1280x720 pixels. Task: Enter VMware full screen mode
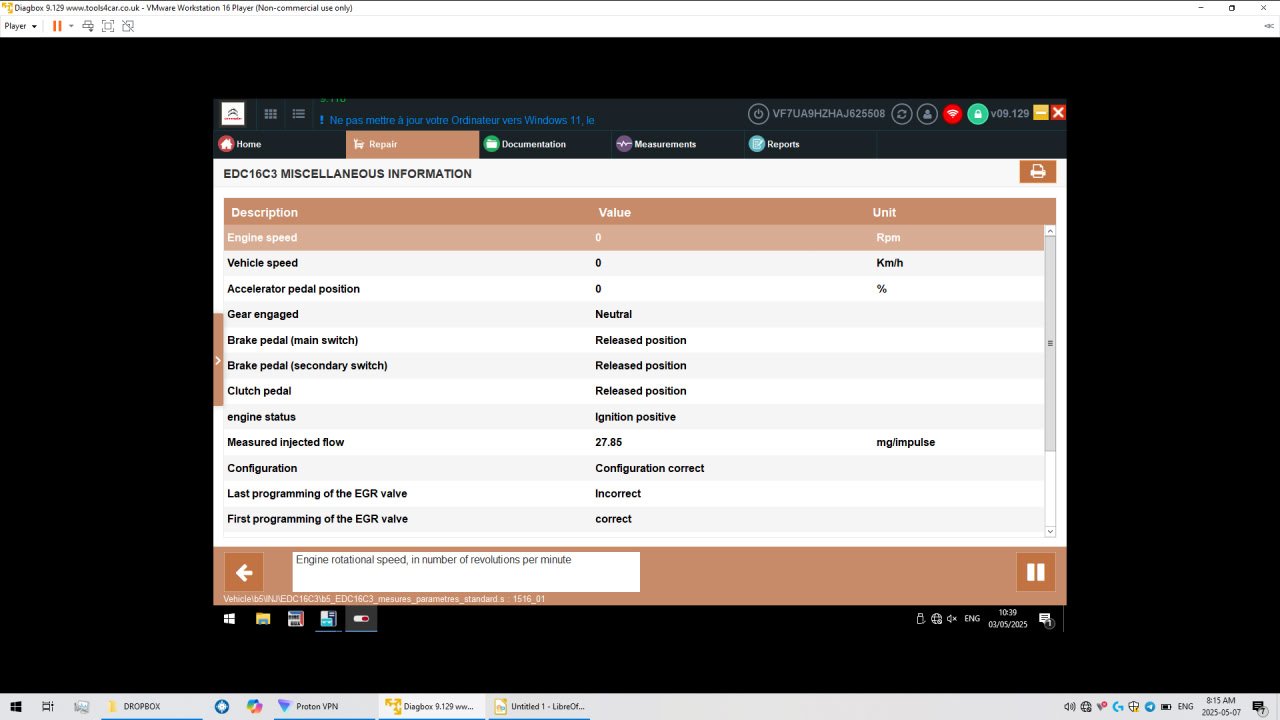click(x=108, y=26)
